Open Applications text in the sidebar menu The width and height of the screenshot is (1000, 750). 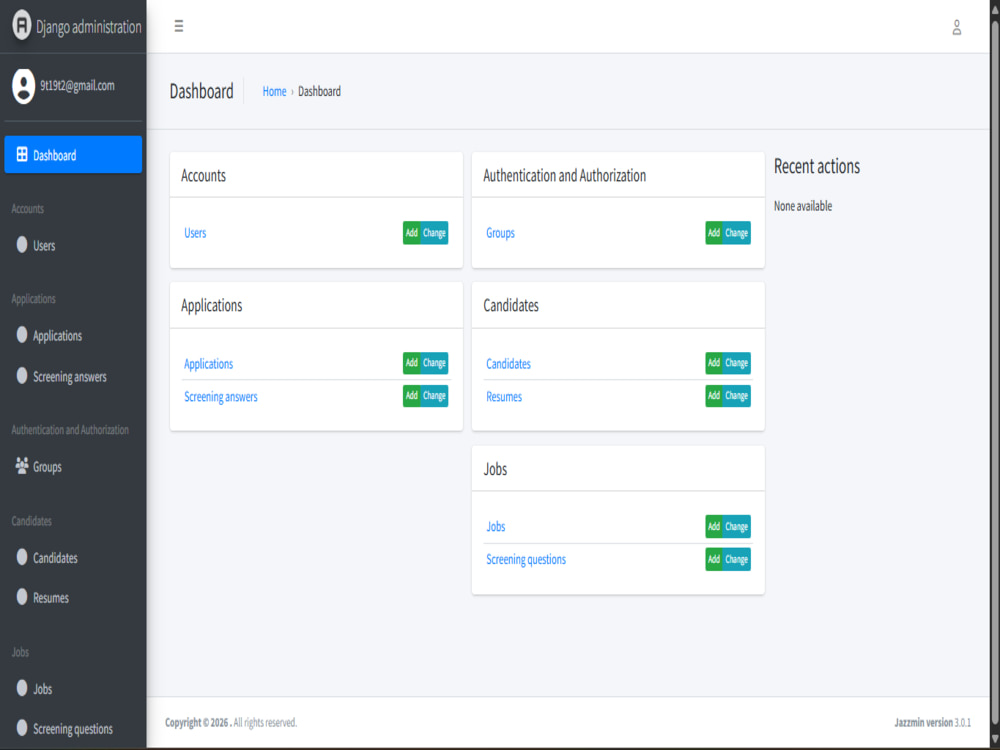pyautogui.click(x=57, y=336)
